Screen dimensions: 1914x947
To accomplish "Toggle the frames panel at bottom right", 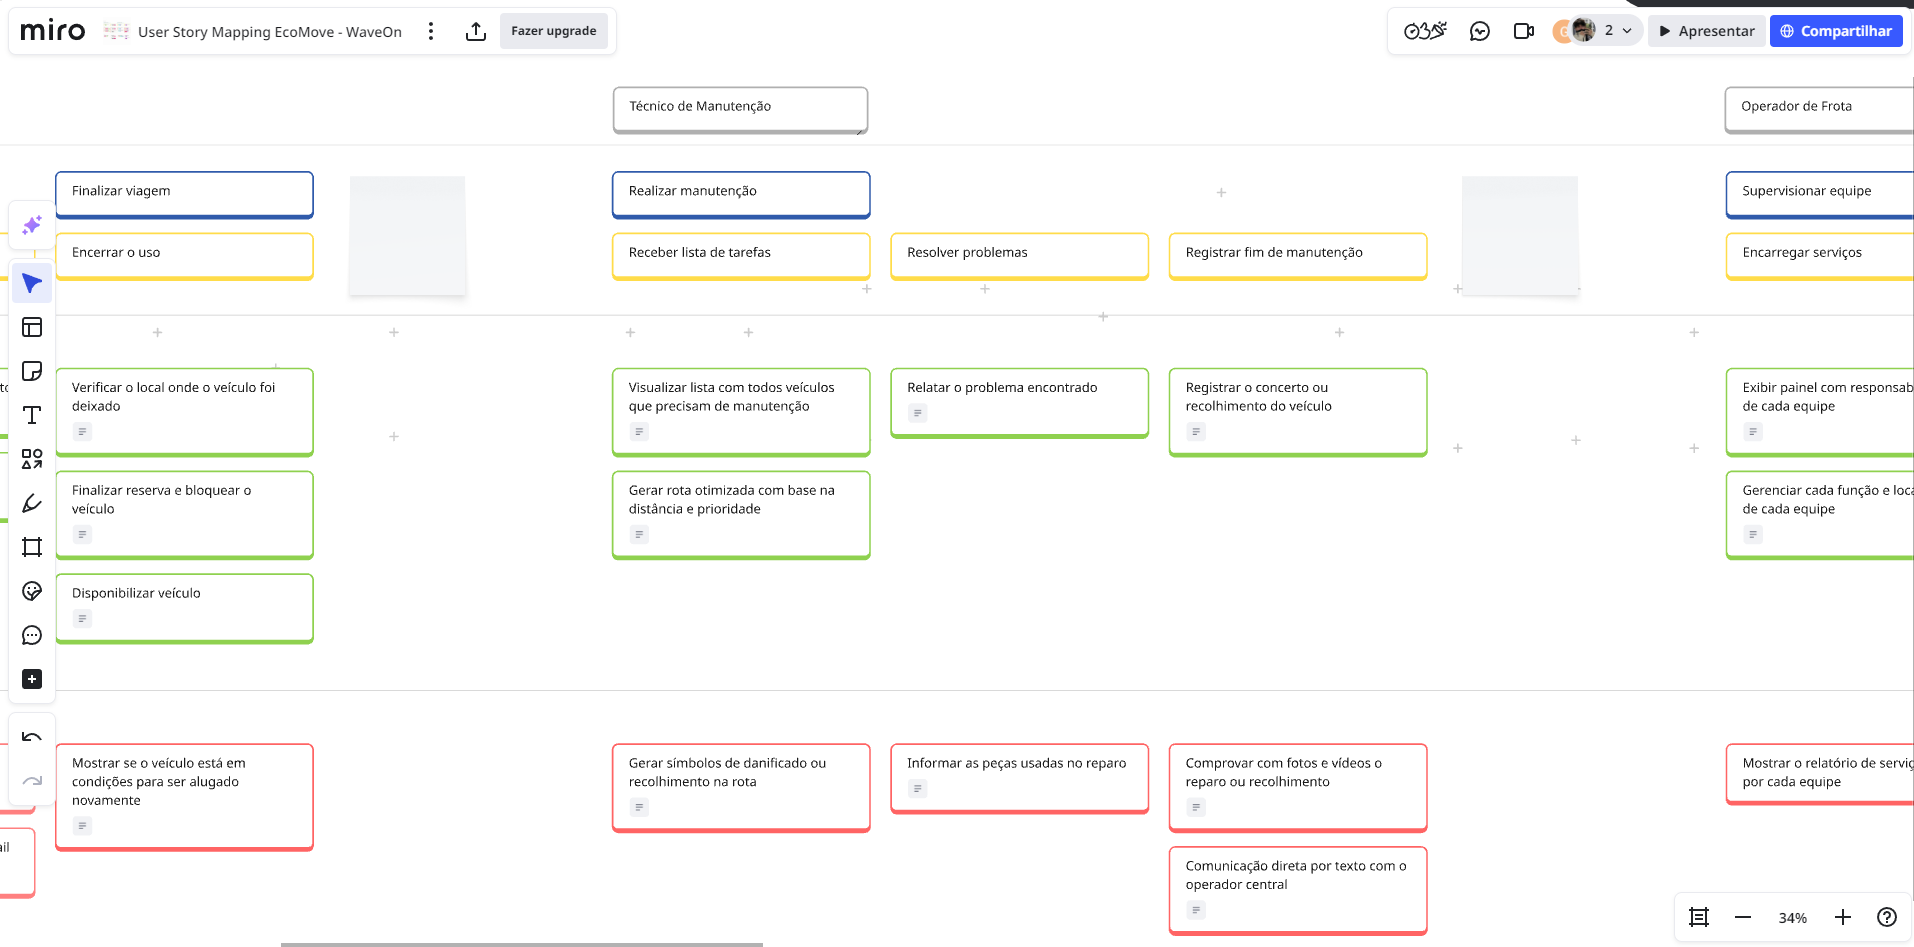I will [1699, 917].
